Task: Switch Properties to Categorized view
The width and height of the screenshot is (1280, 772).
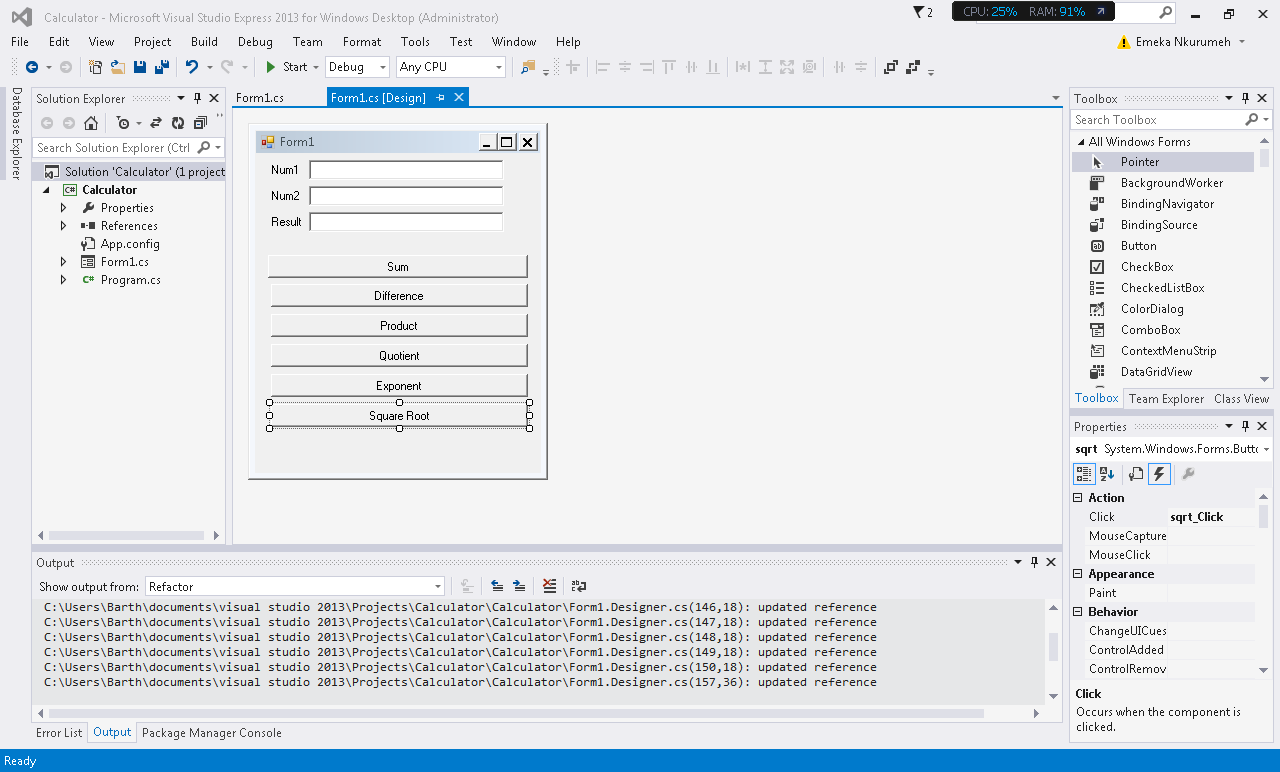Action: (1084, 474)
